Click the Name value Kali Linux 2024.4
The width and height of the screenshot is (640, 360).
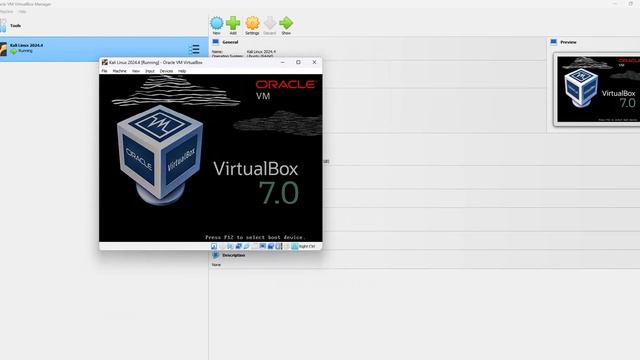click(261, 52)
